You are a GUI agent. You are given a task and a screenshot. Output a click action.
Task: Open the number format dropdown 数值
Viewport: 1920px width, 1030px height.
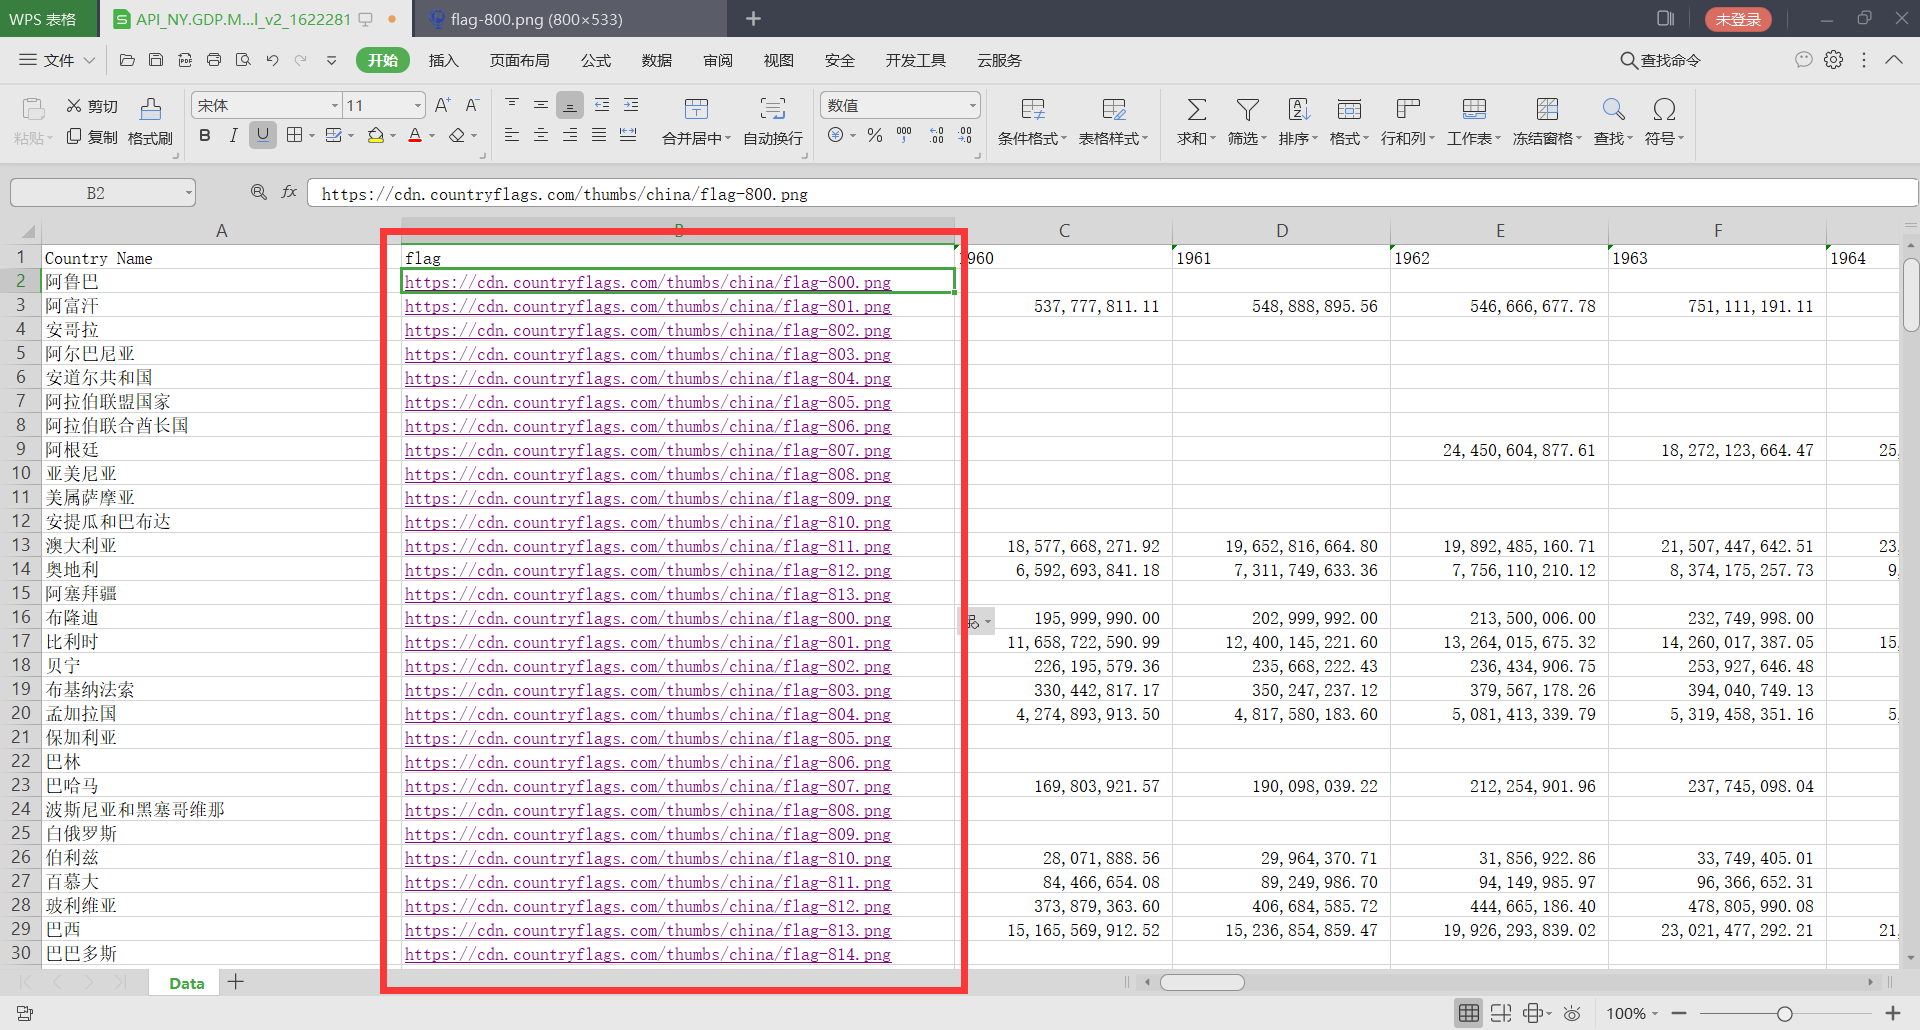[x=972, y=106]
